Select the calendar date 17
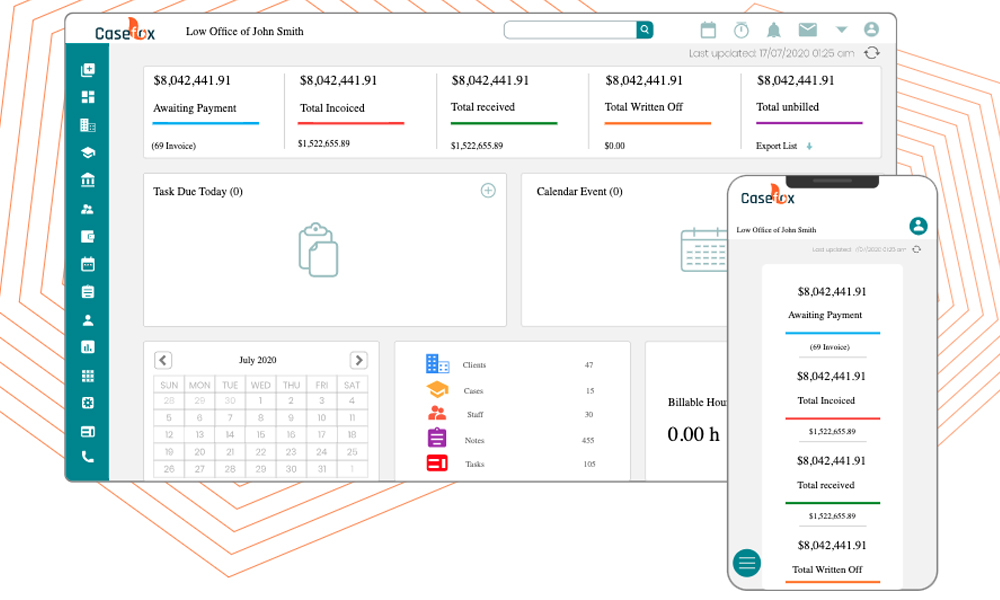Screen dimensions: 1000x600 [x=321, y=435]
